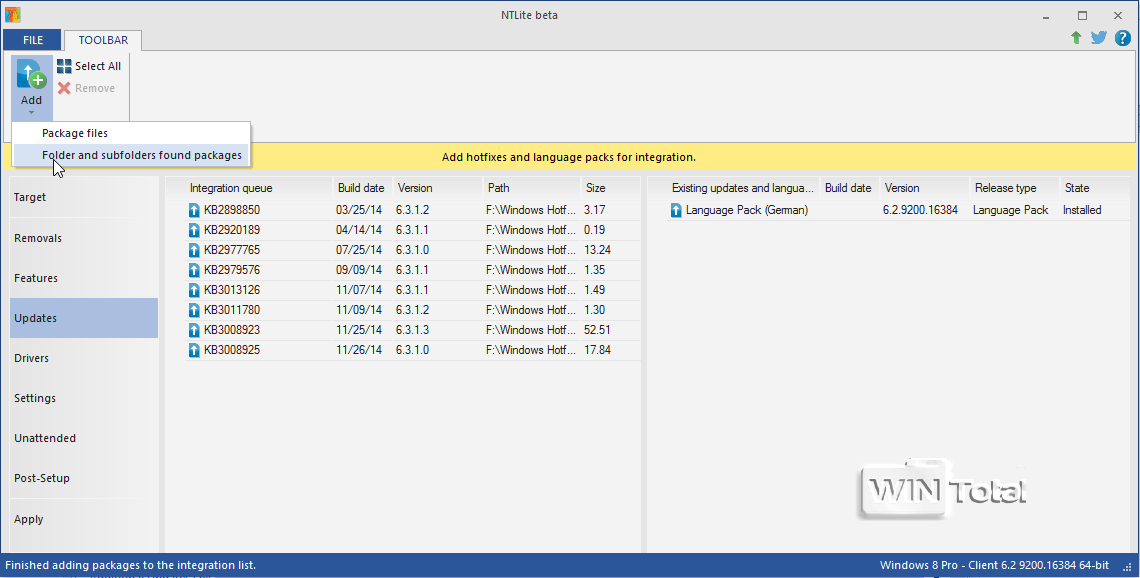Open the Twitter bird icon
This screenshot has height=578, width=1140.
1098,38
